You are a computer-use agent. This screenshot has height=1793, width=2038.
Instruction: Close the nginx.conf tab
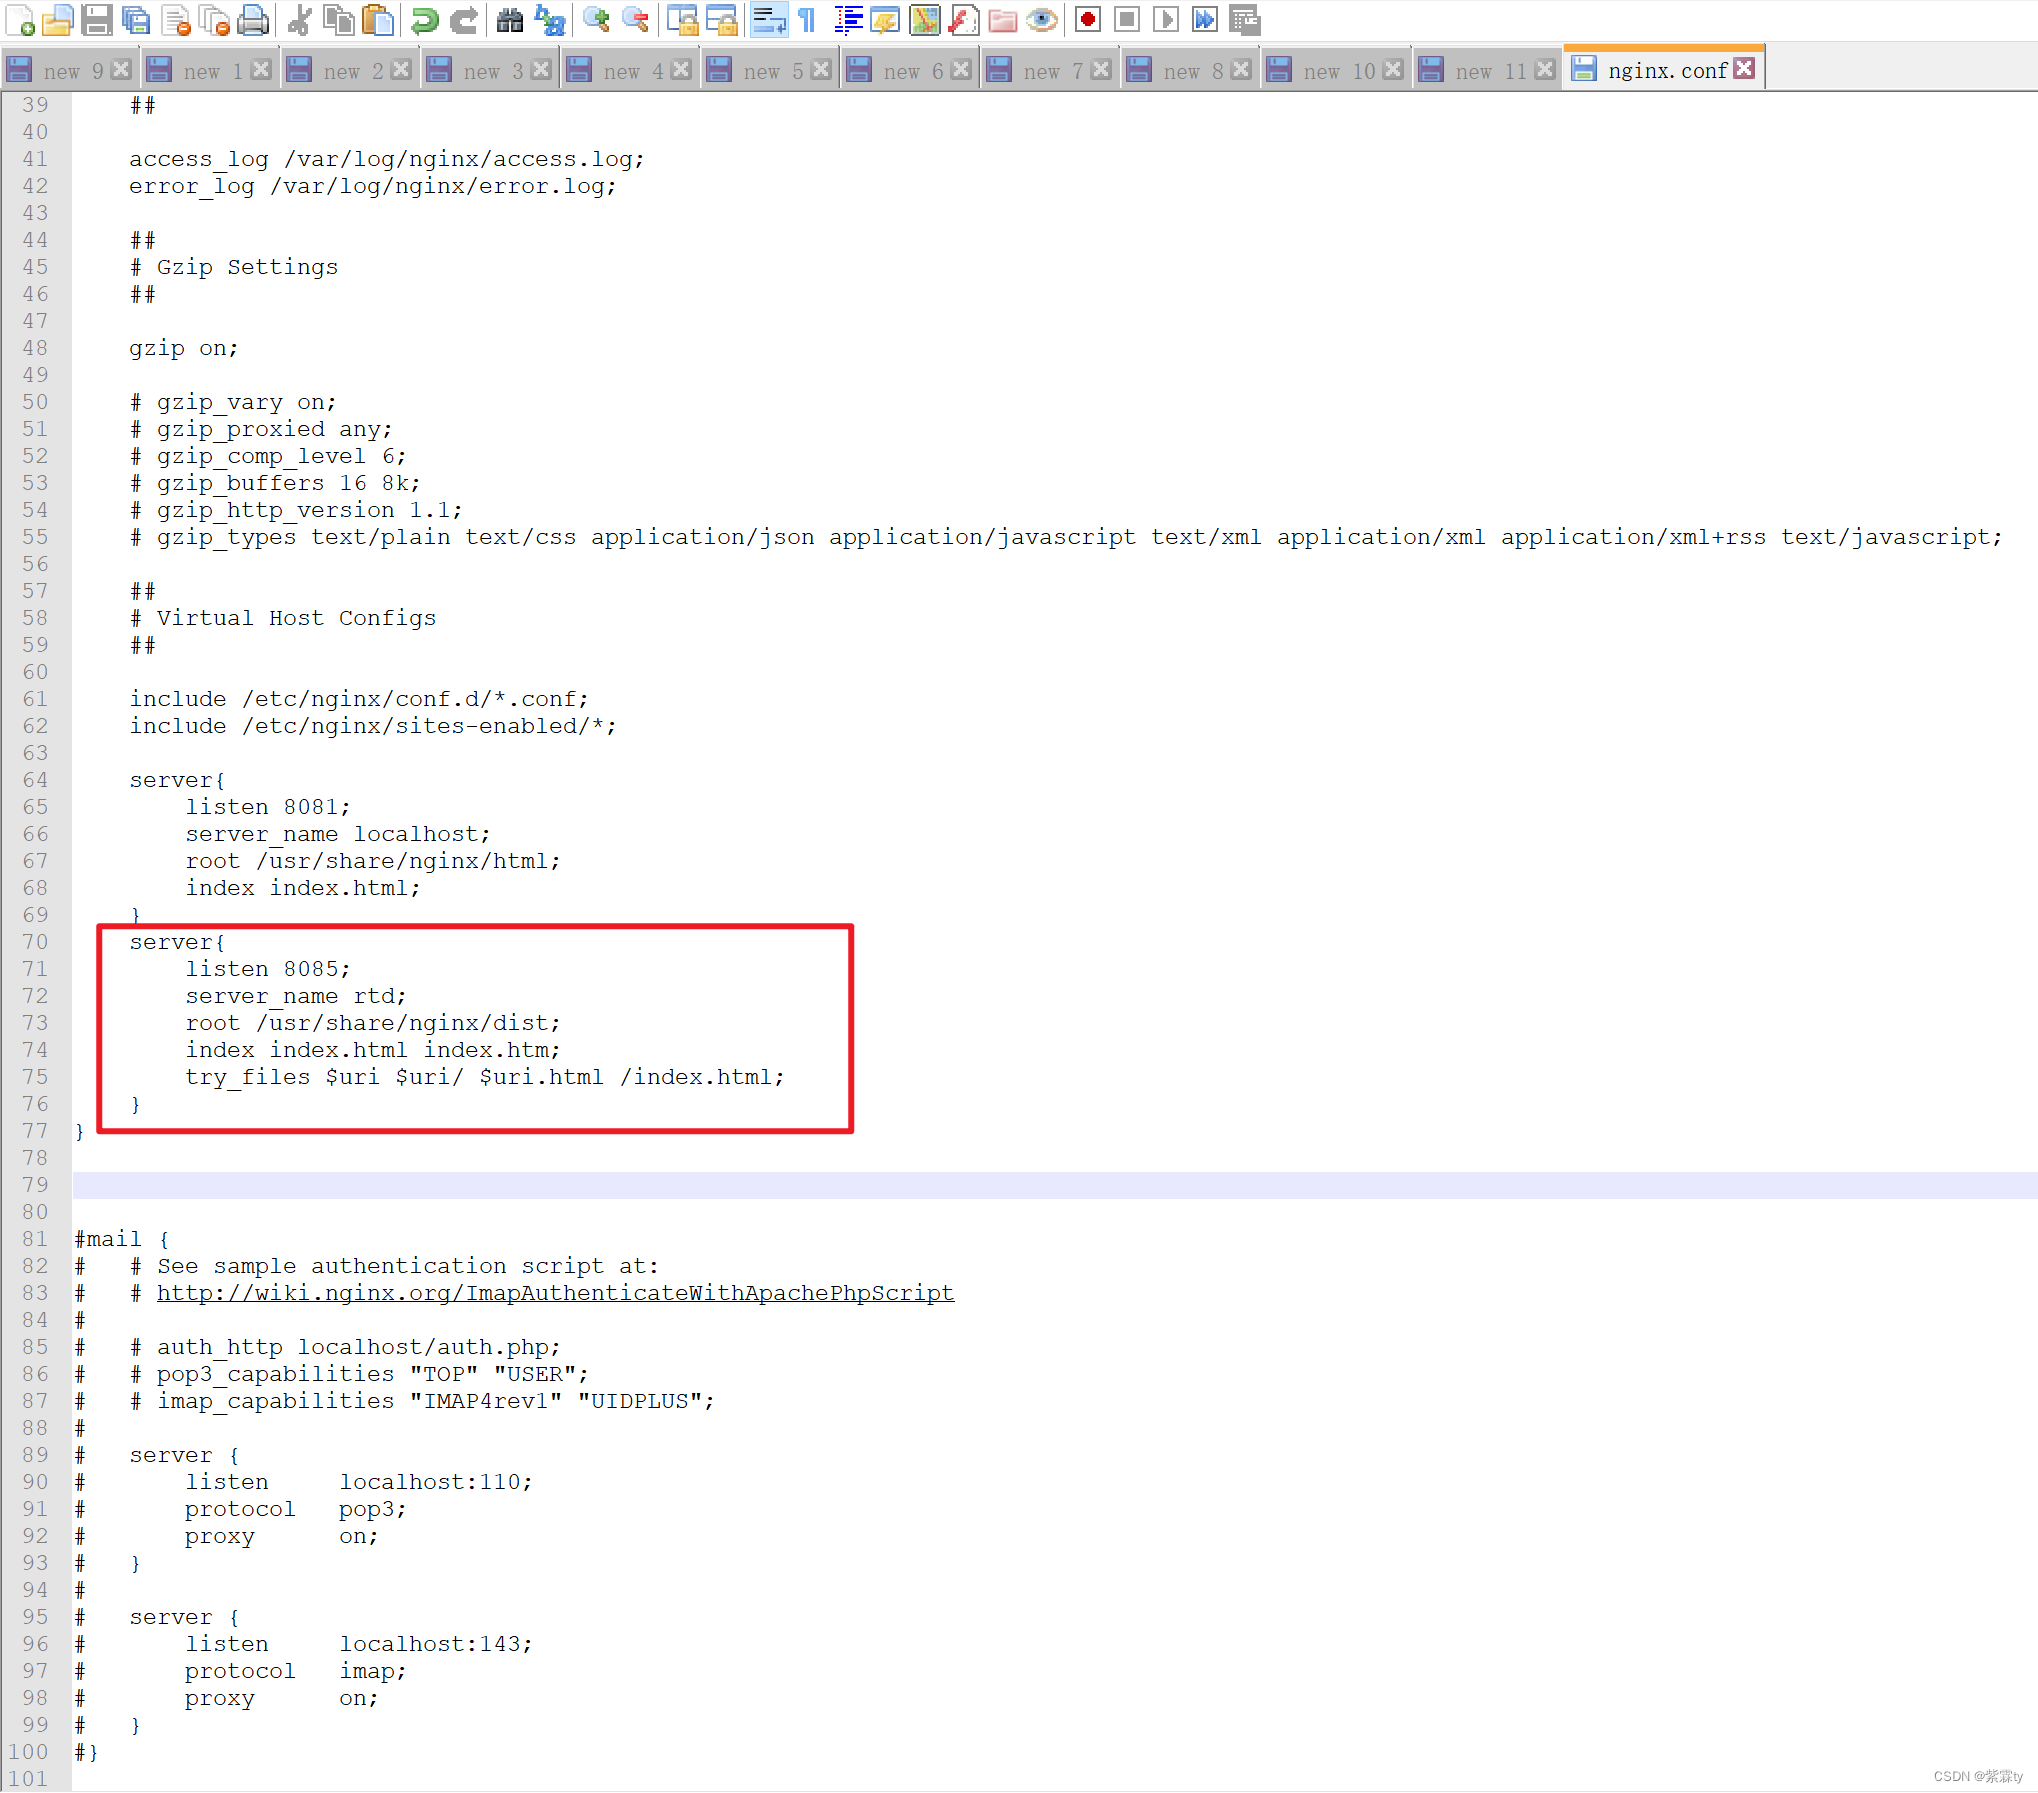coord(1744,68)
